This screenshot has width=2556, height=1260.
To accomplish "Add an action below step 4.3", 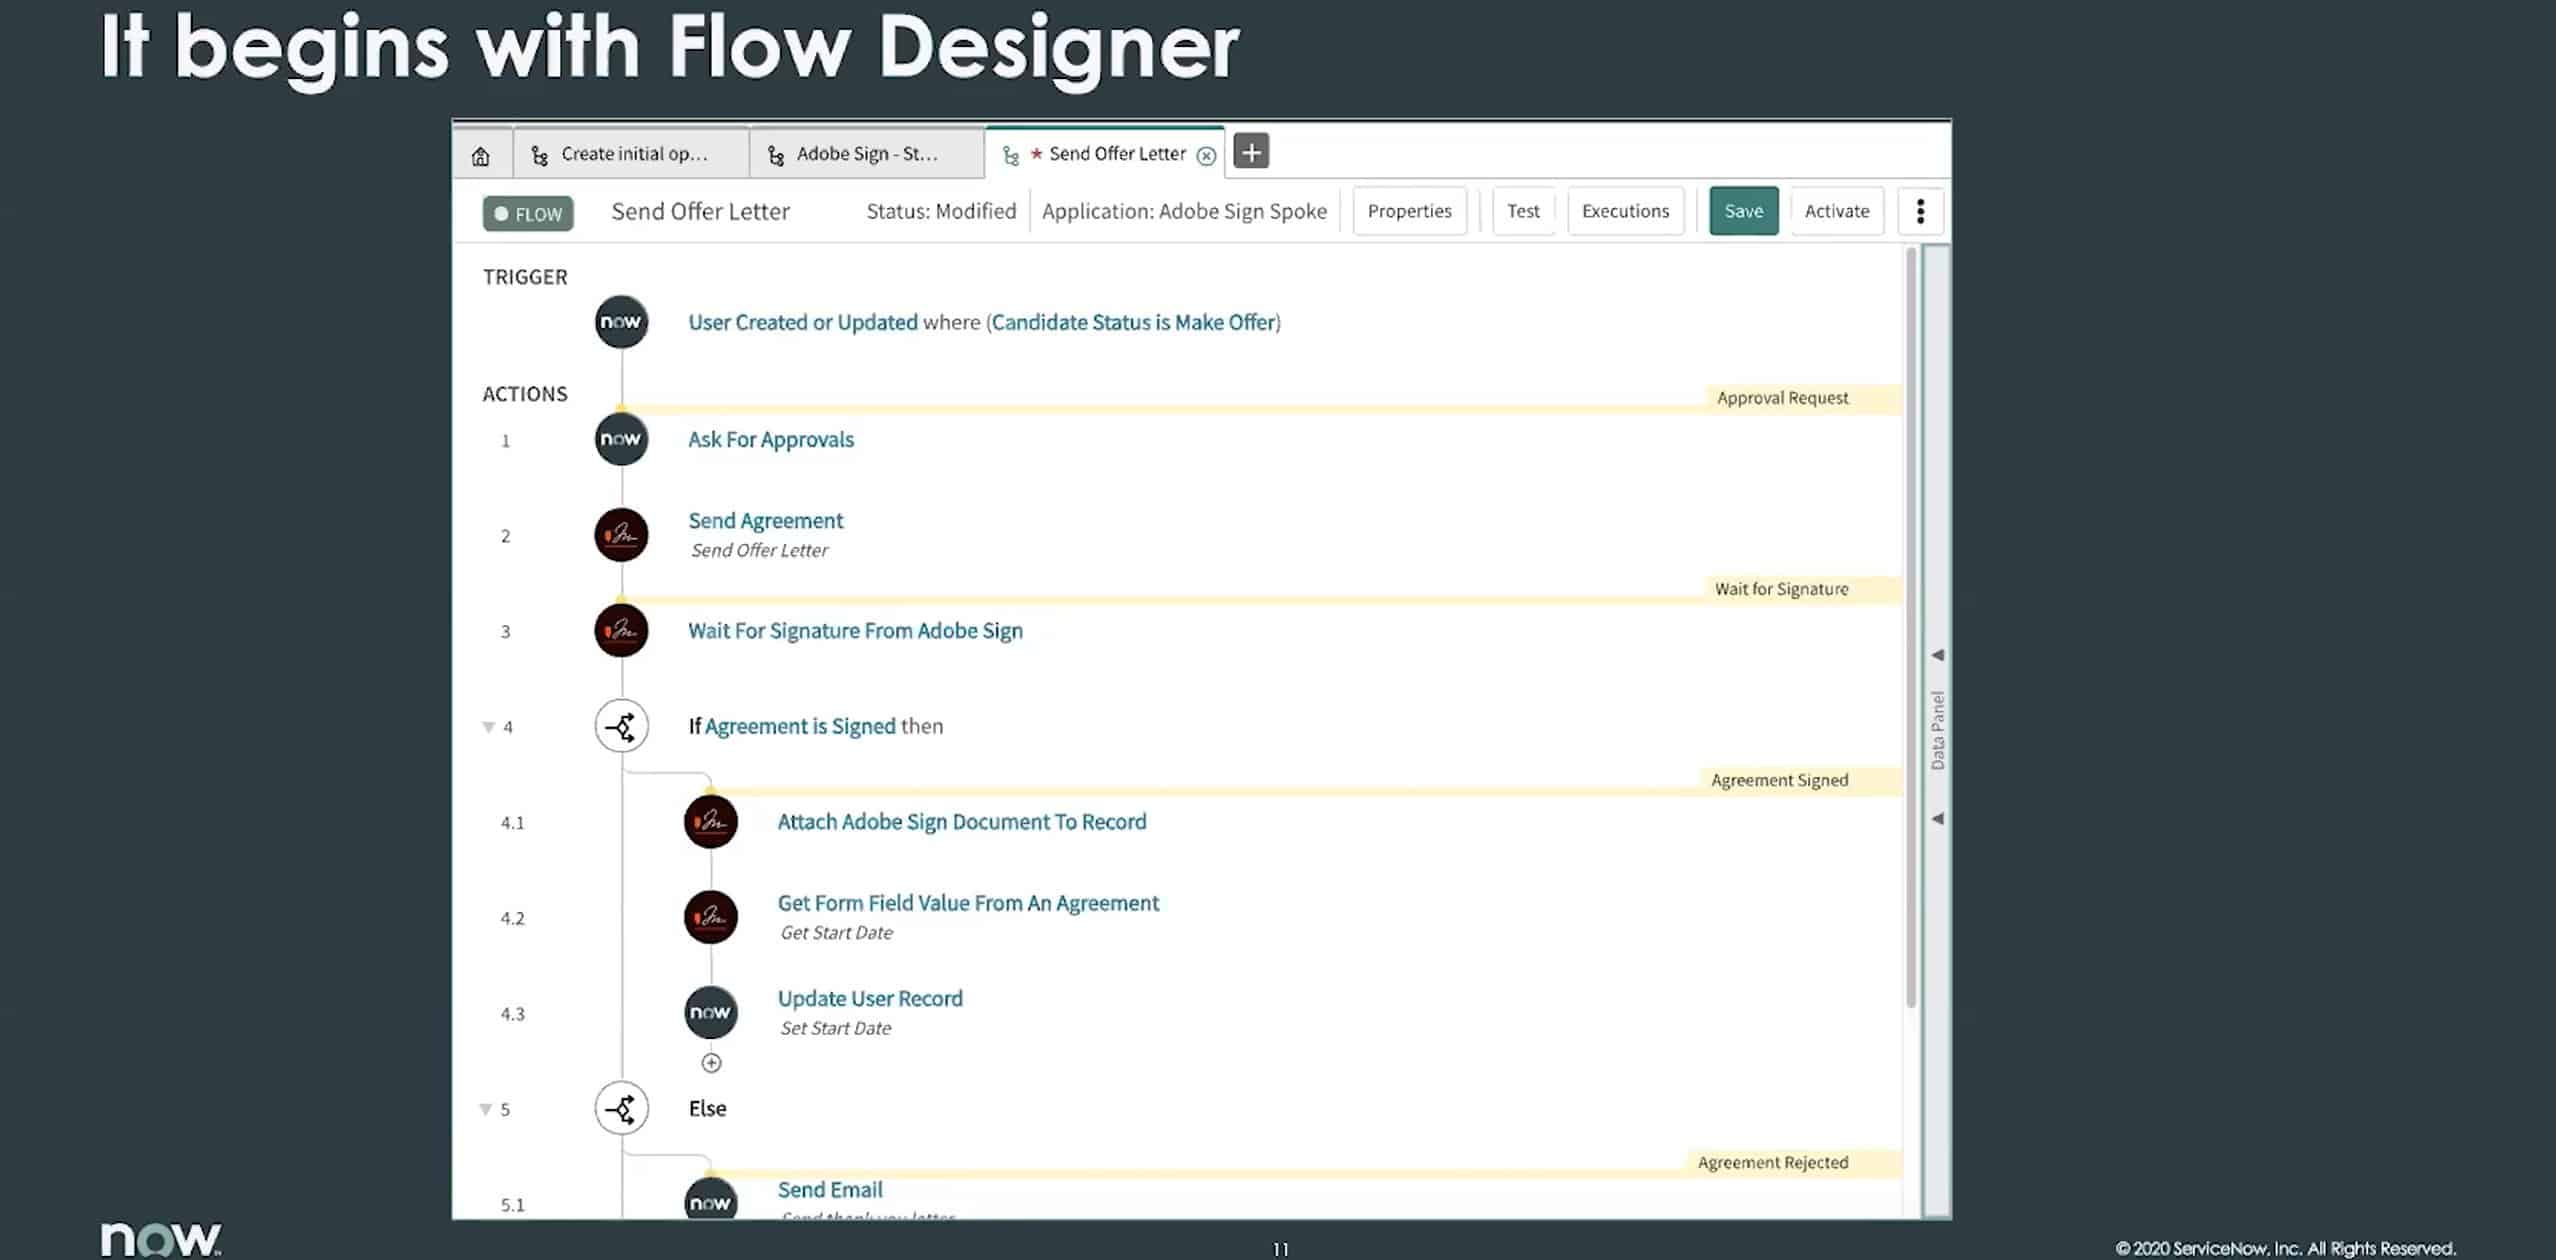I will 711,1063.
